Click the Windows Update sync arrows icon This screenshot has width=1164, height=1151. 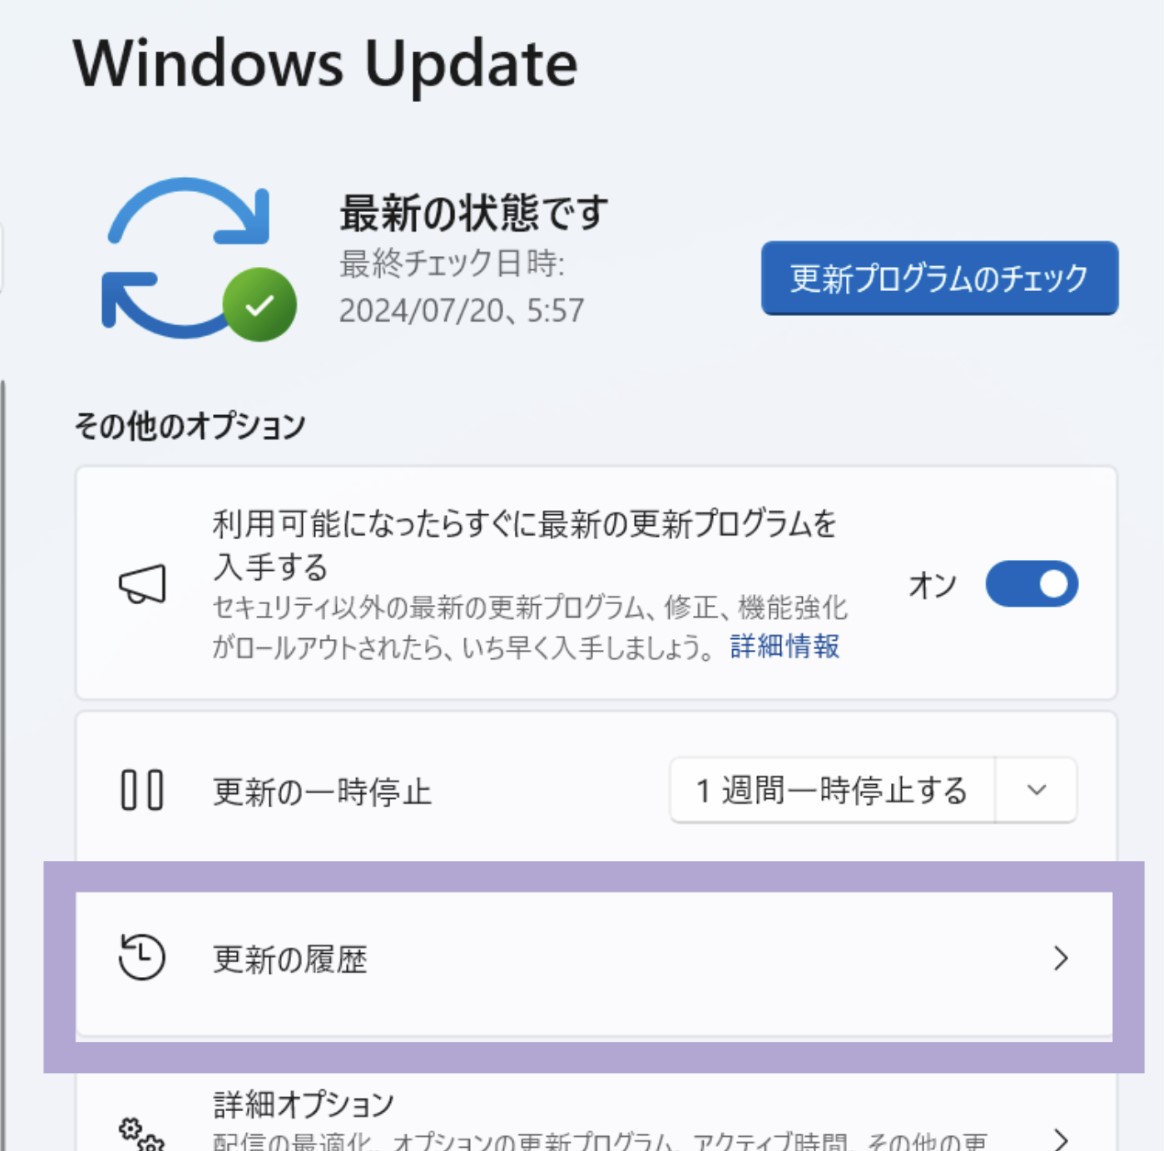click(187, 258)
